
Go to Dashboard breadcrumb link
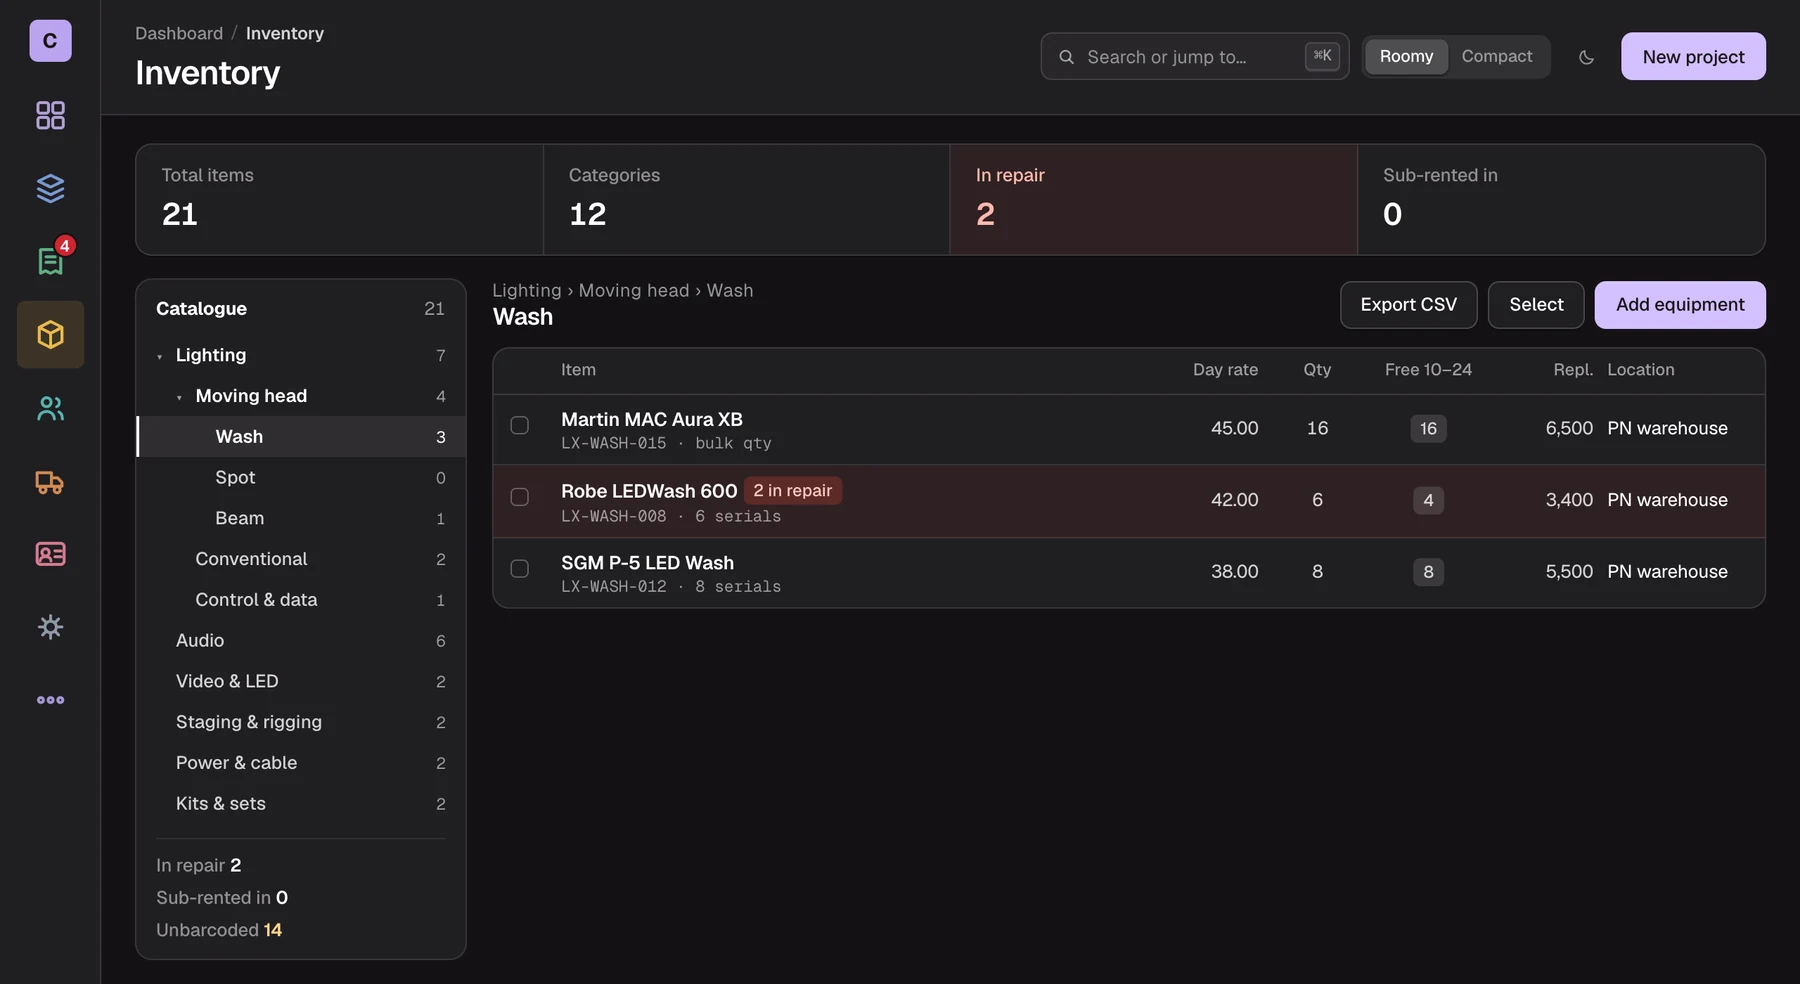point(179,33)
